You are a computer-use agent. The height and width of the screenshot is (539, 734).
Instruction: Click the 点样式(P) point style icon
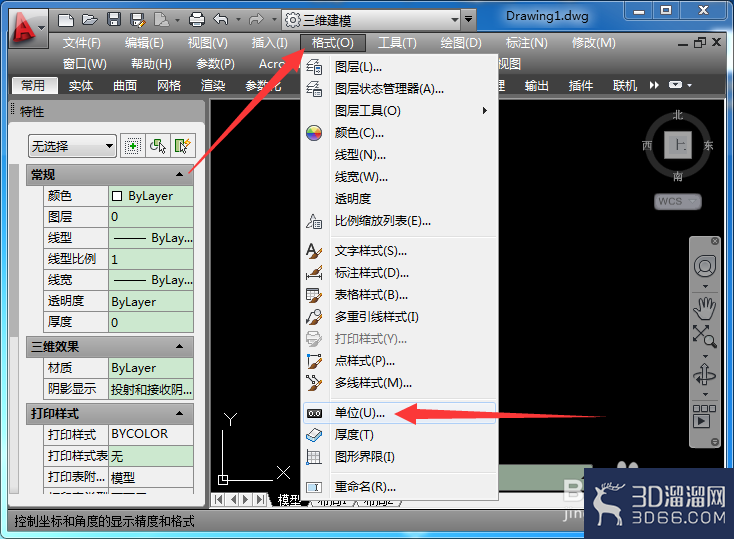(314, 361)
